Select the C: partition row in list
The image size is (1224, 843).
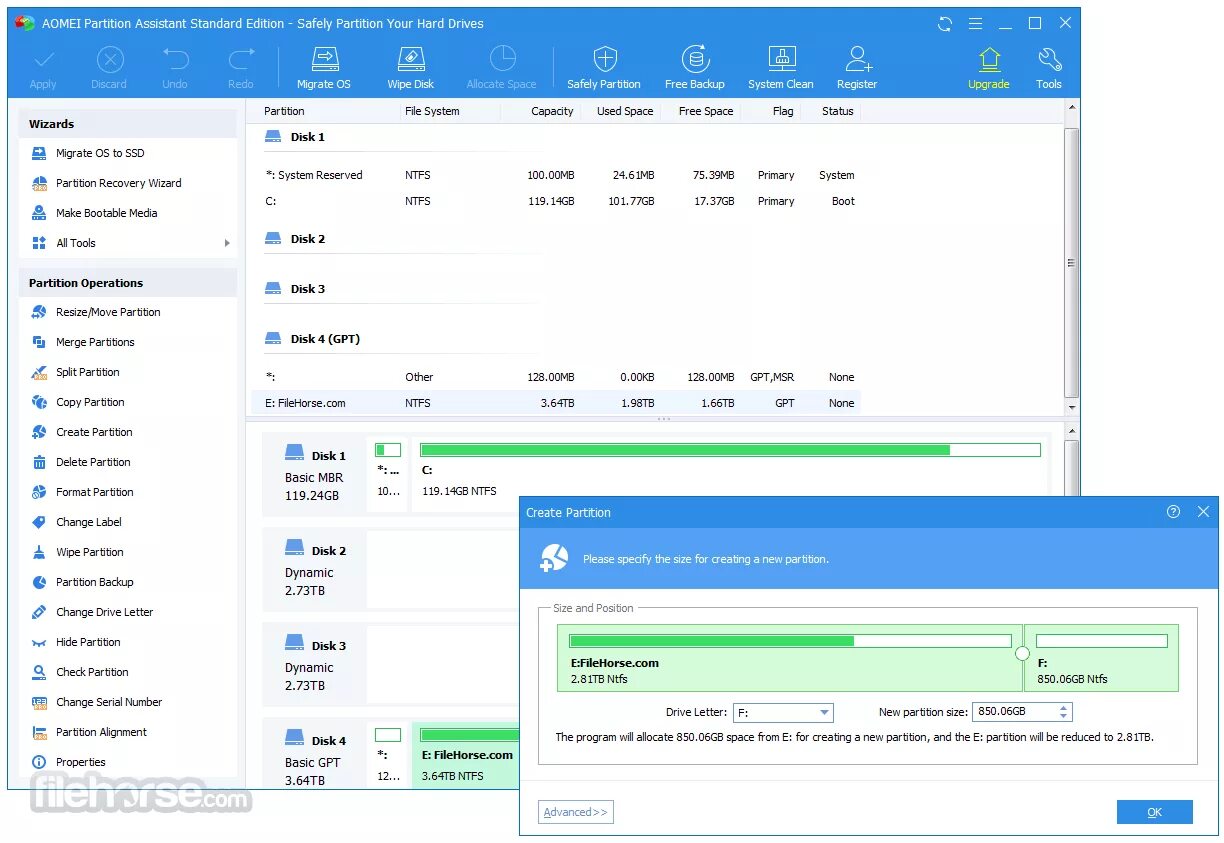(x=555, y=201)
